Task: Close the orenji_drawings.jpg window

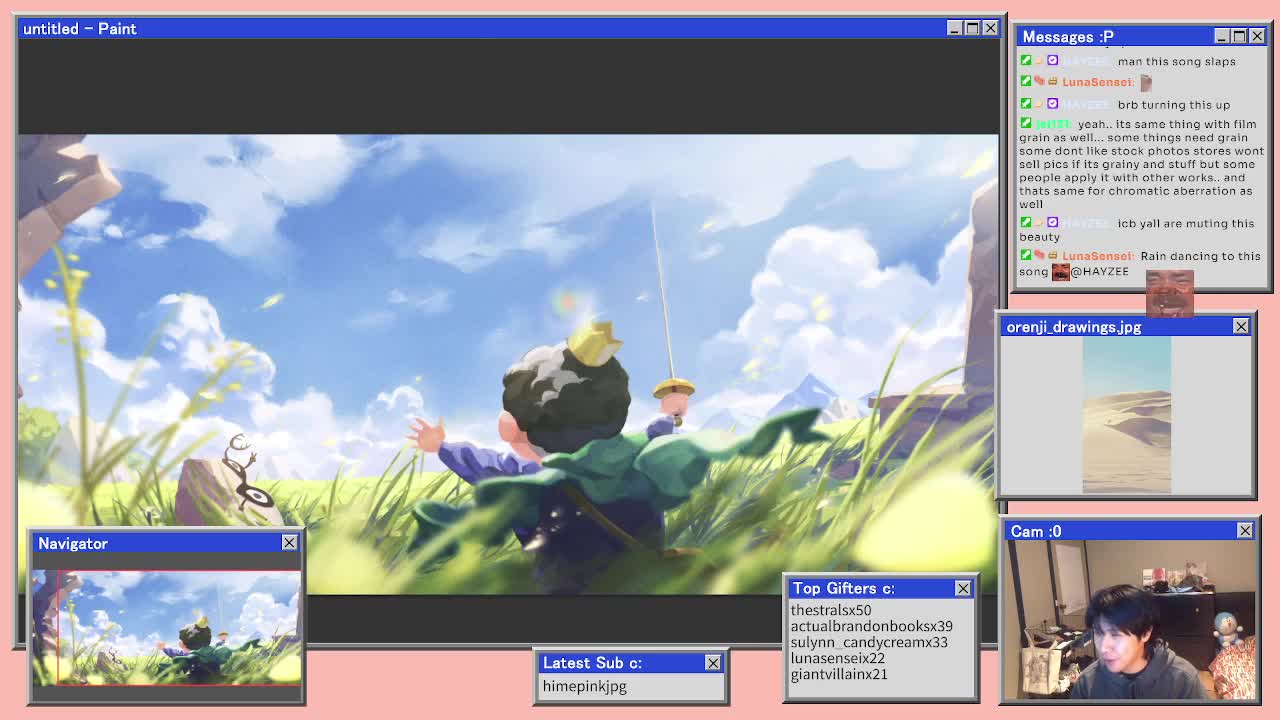Action: tap(1241, 326)
